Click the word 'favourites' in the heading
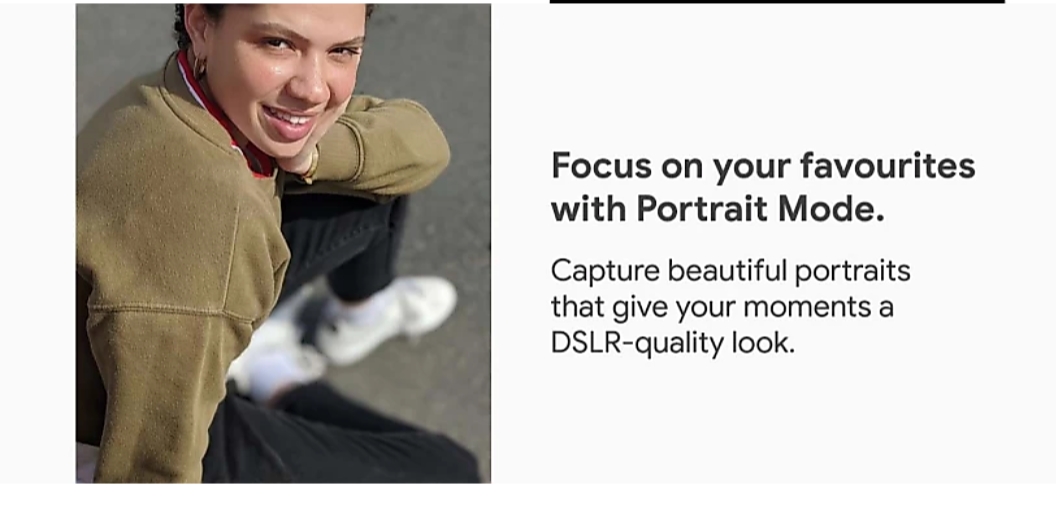Screen dimensions: 1056x528 (x=888, y=166)
